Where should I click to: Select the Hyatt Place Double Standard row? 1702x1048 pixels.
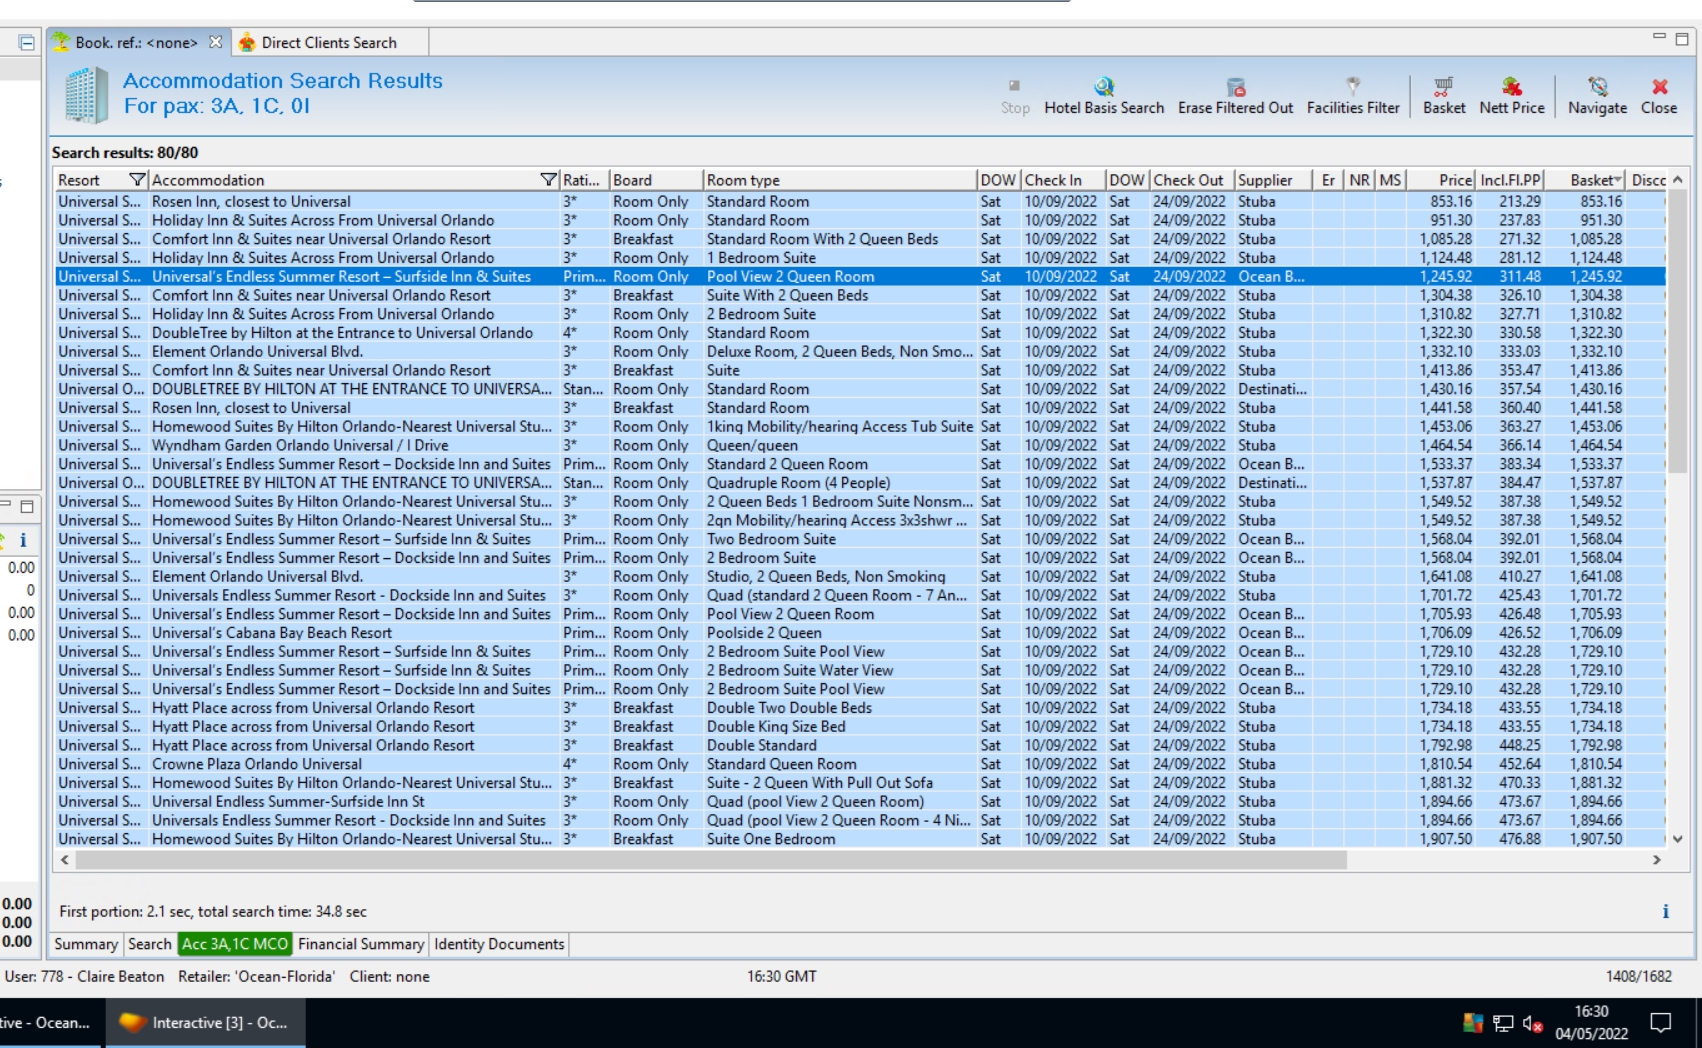pyautogui.click(x=860, y=745)
